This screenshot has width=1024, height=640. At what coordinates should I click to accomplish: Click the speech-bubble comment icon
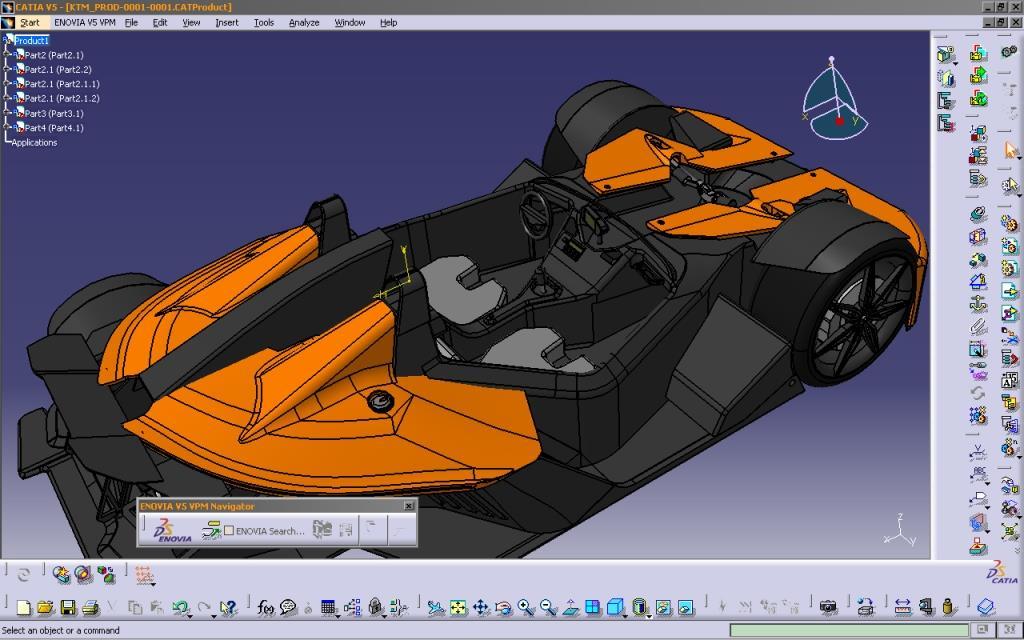pyautogui.click(x=288, y=608)
